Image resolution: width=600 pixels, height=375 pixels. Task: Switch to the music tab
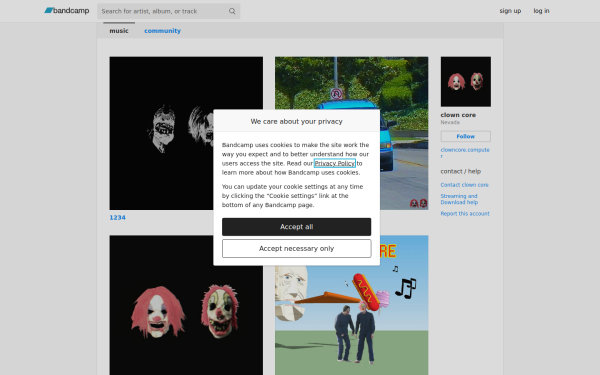tap(119, 31)
